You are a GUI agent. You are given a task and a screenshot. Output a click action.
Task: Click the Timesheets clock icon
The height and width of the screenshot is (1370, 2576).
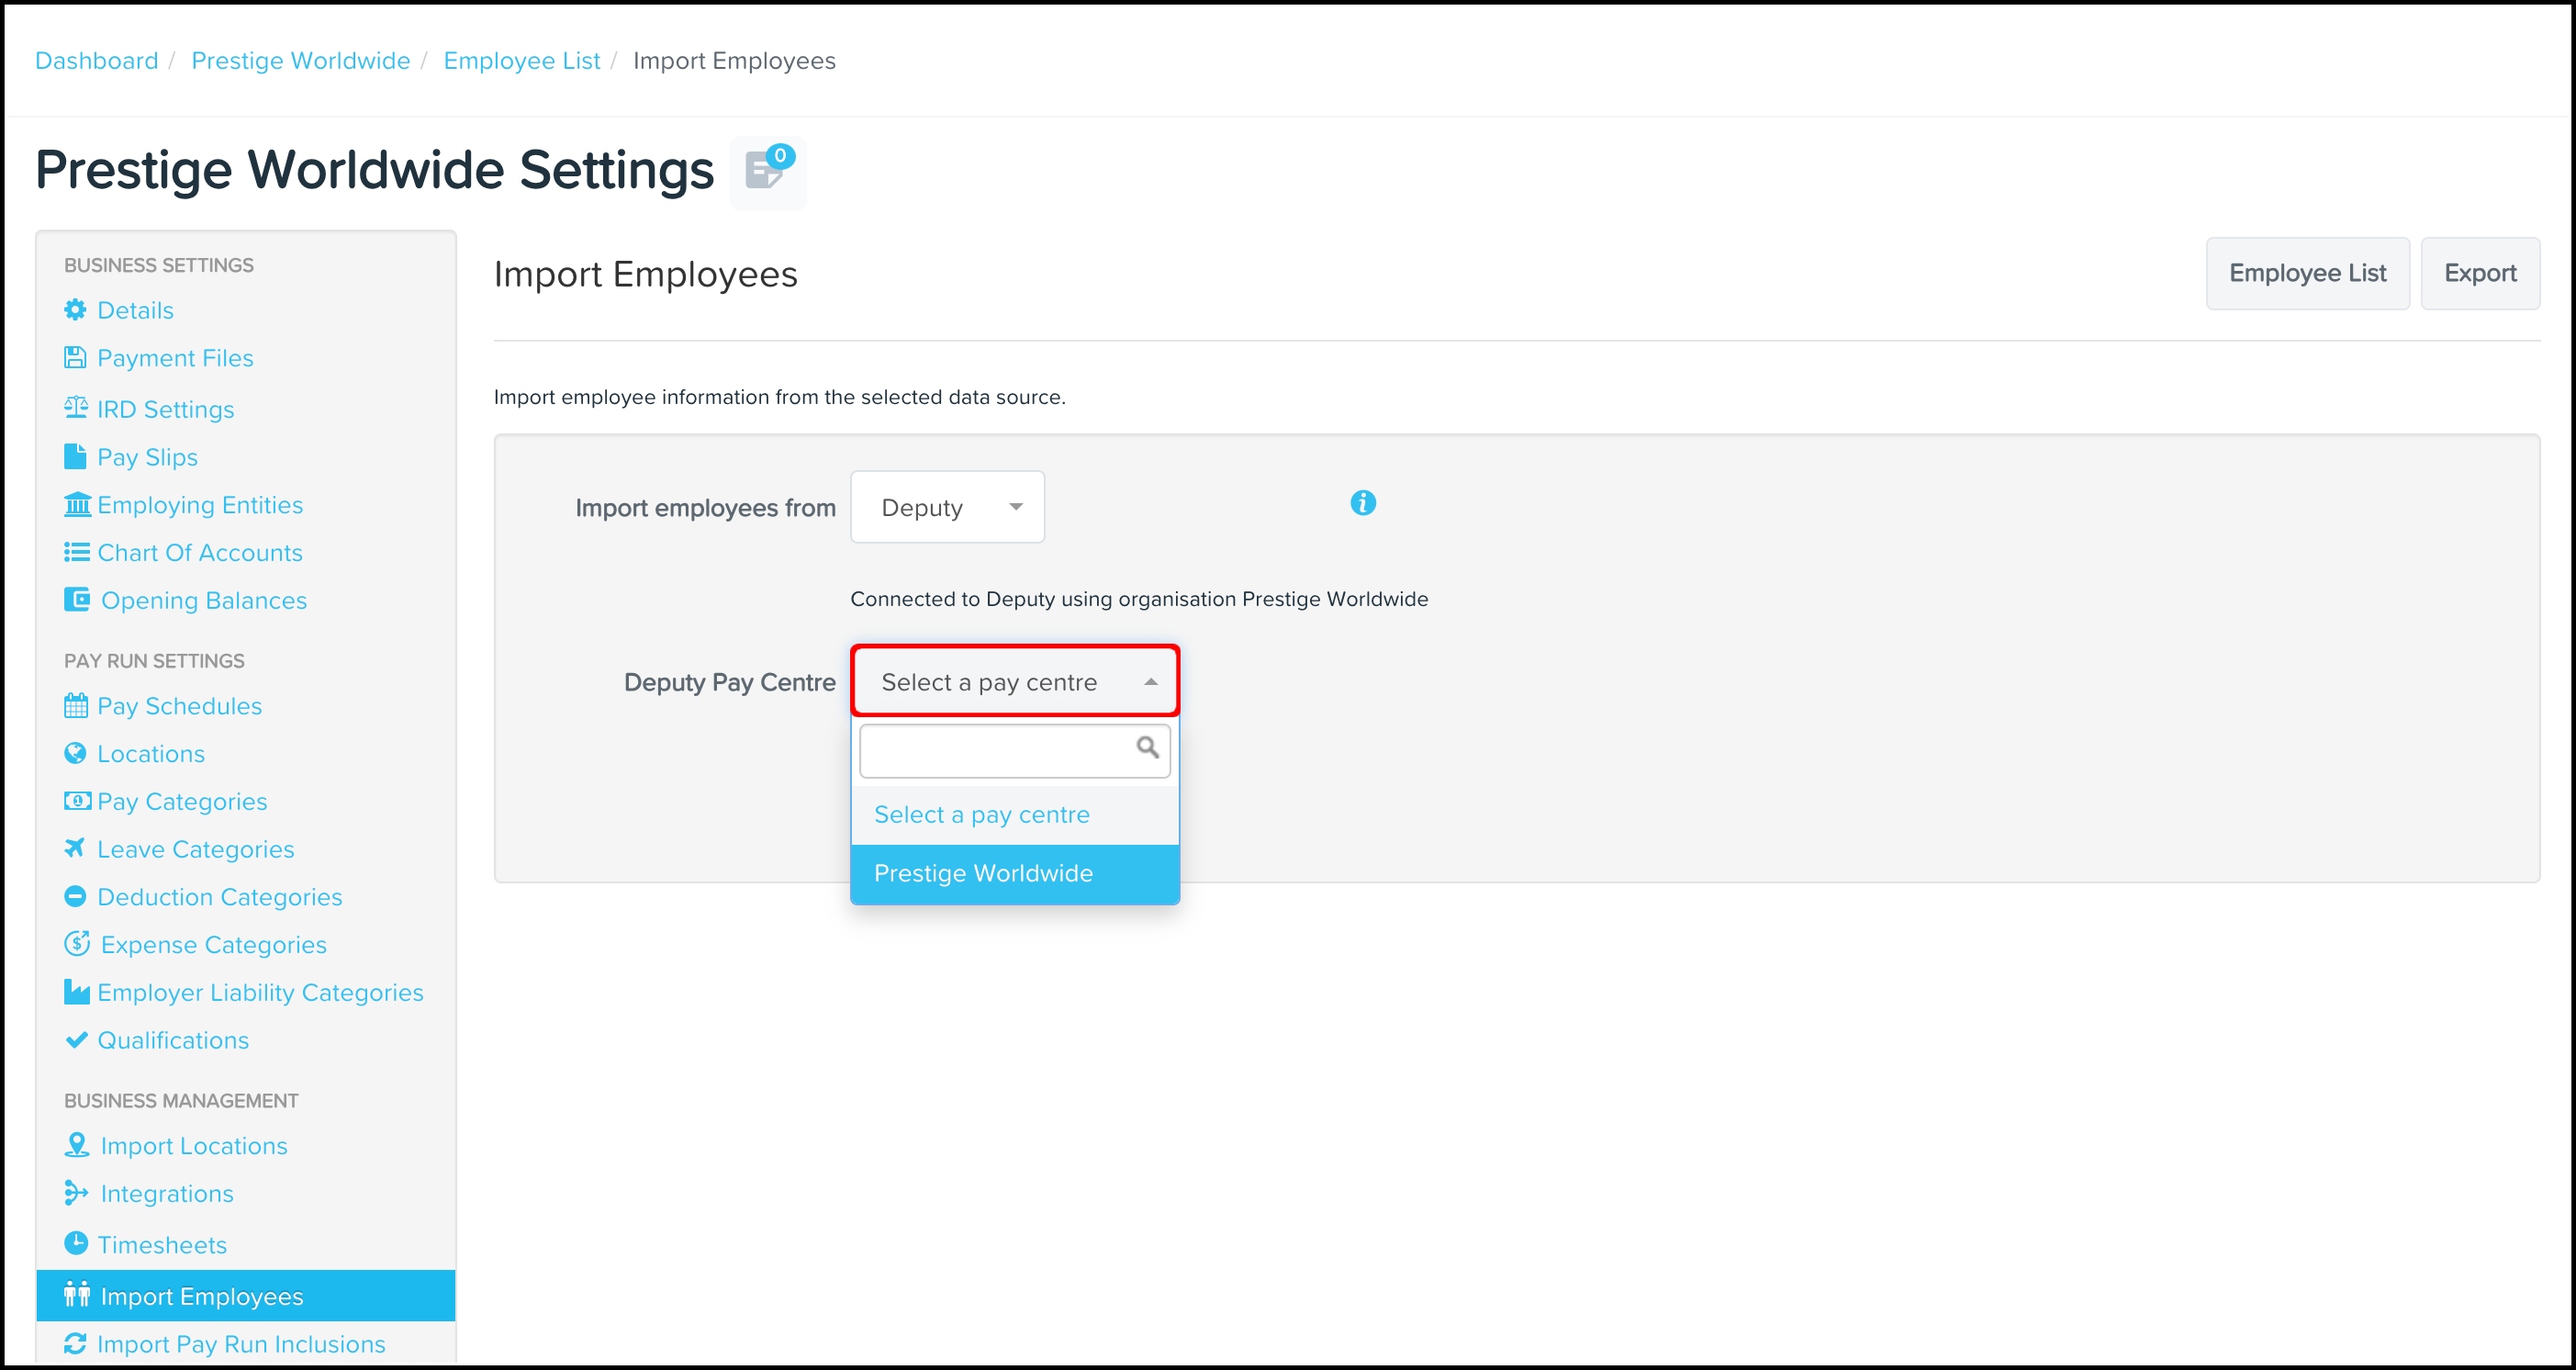[76, 1243]
